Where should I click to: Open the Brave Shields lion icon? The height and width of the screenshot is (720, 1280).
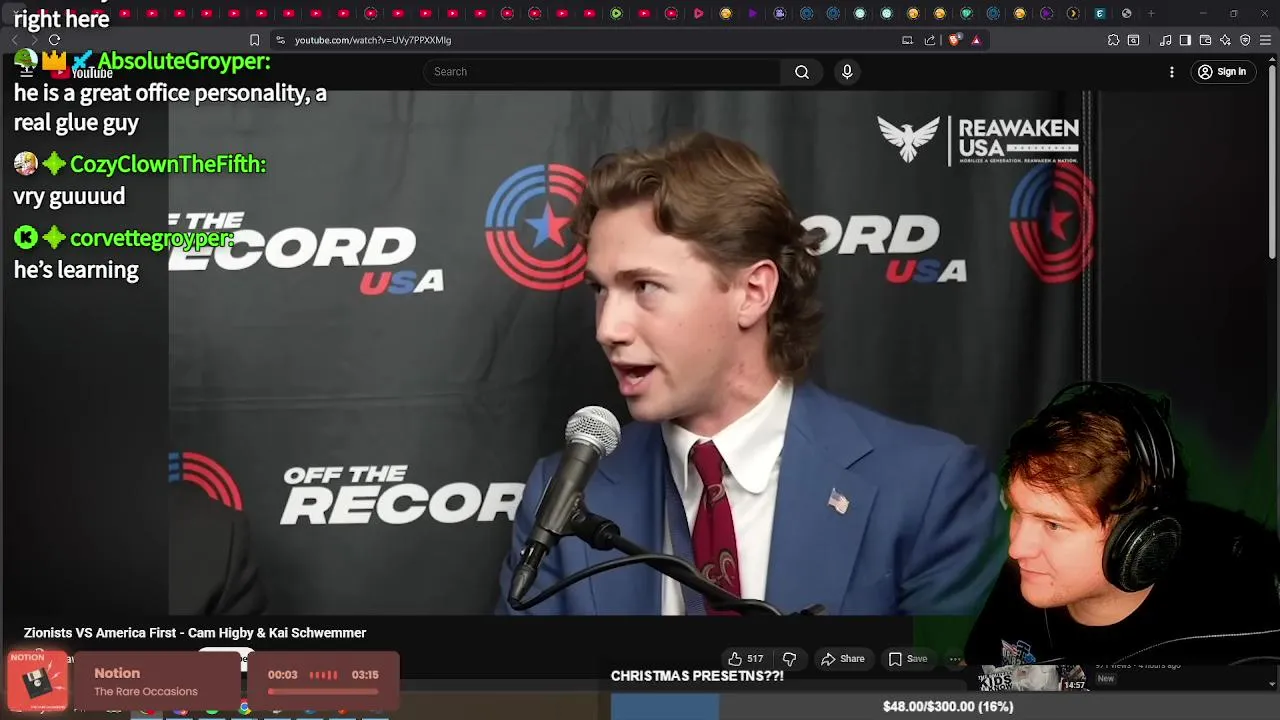point(954,40)
